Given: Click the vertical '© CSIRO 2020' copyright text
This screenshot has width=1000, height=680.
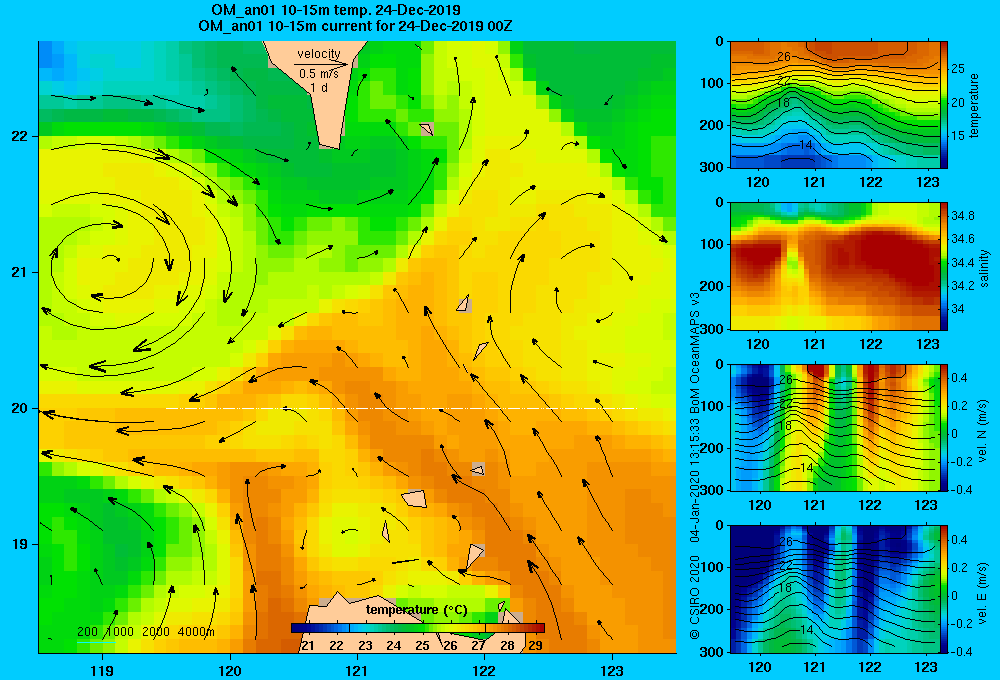Looking at the screenshot, I should tap(695, 596).
